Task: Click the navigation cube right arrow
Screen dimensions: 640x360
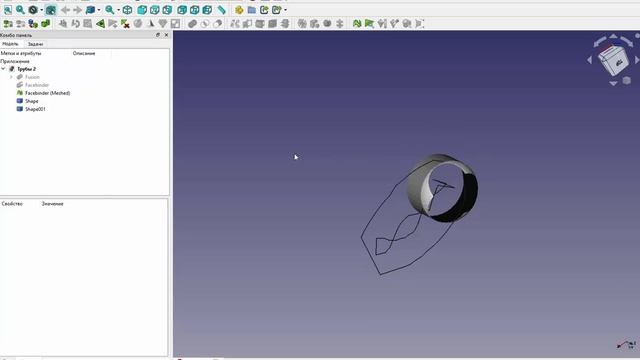Action: [636, 60]
